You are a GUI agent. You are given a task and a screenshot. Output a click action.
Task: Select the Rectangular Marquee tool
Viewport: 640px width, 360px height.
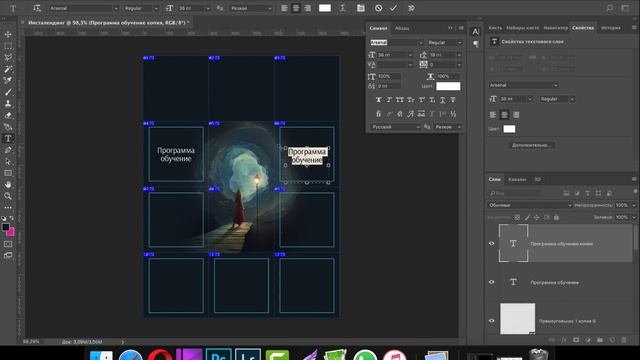[8, 46]
